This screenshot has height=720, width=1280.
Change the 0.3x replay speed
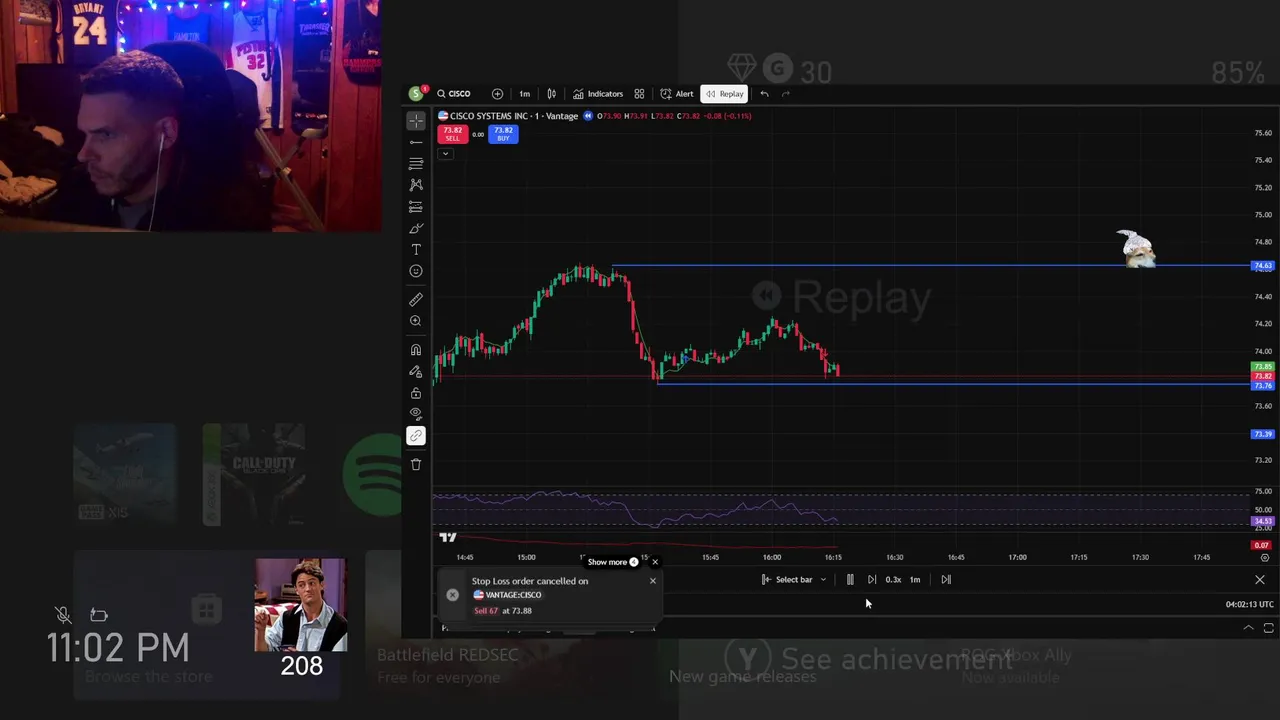coord(893,579)
